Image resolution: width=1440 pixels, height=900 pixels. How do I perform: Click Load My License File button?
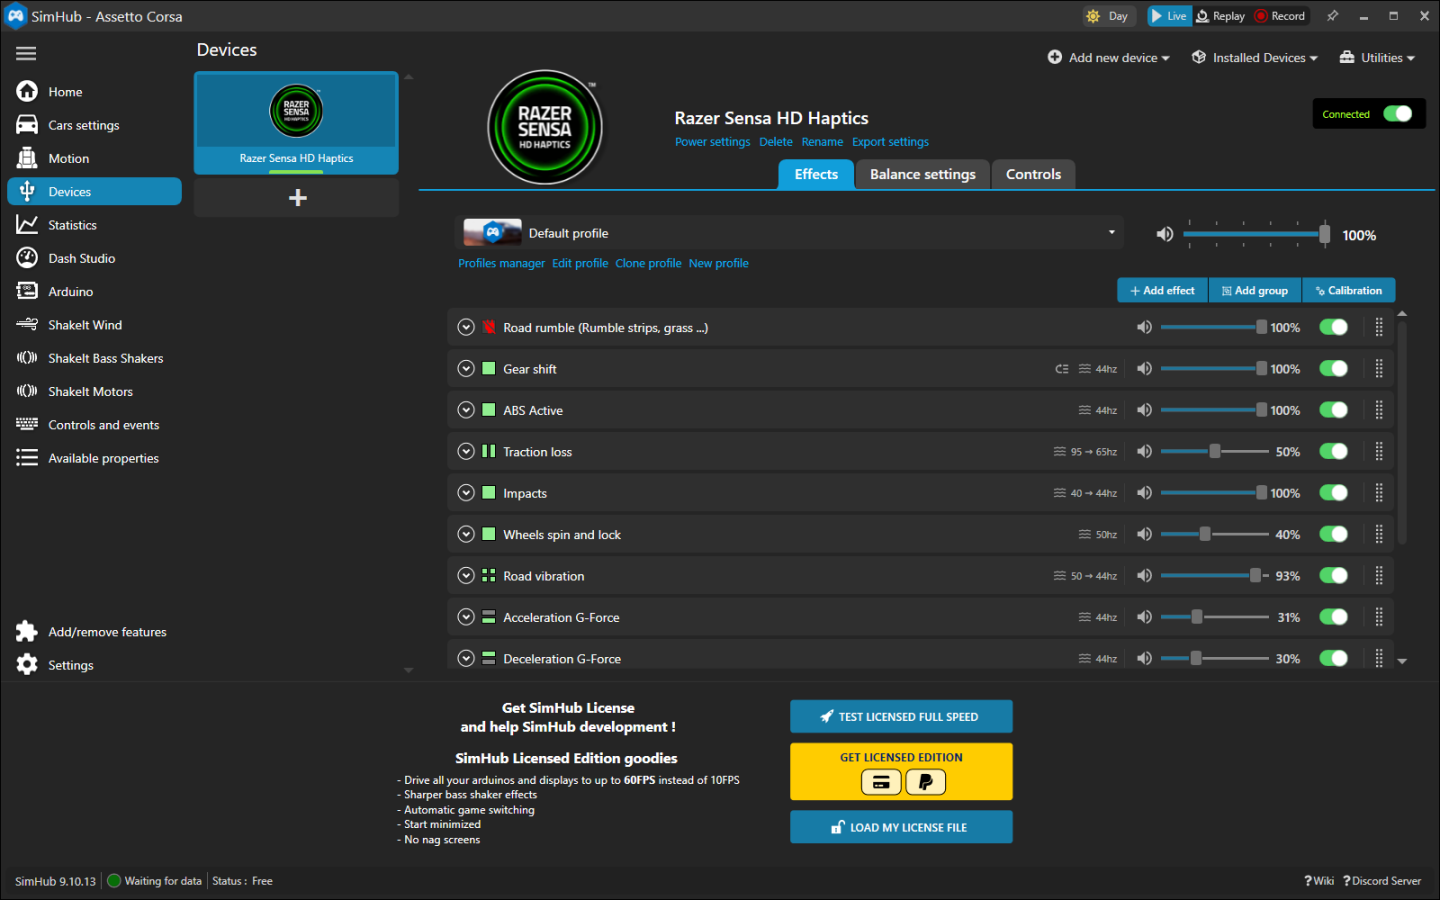901,827
